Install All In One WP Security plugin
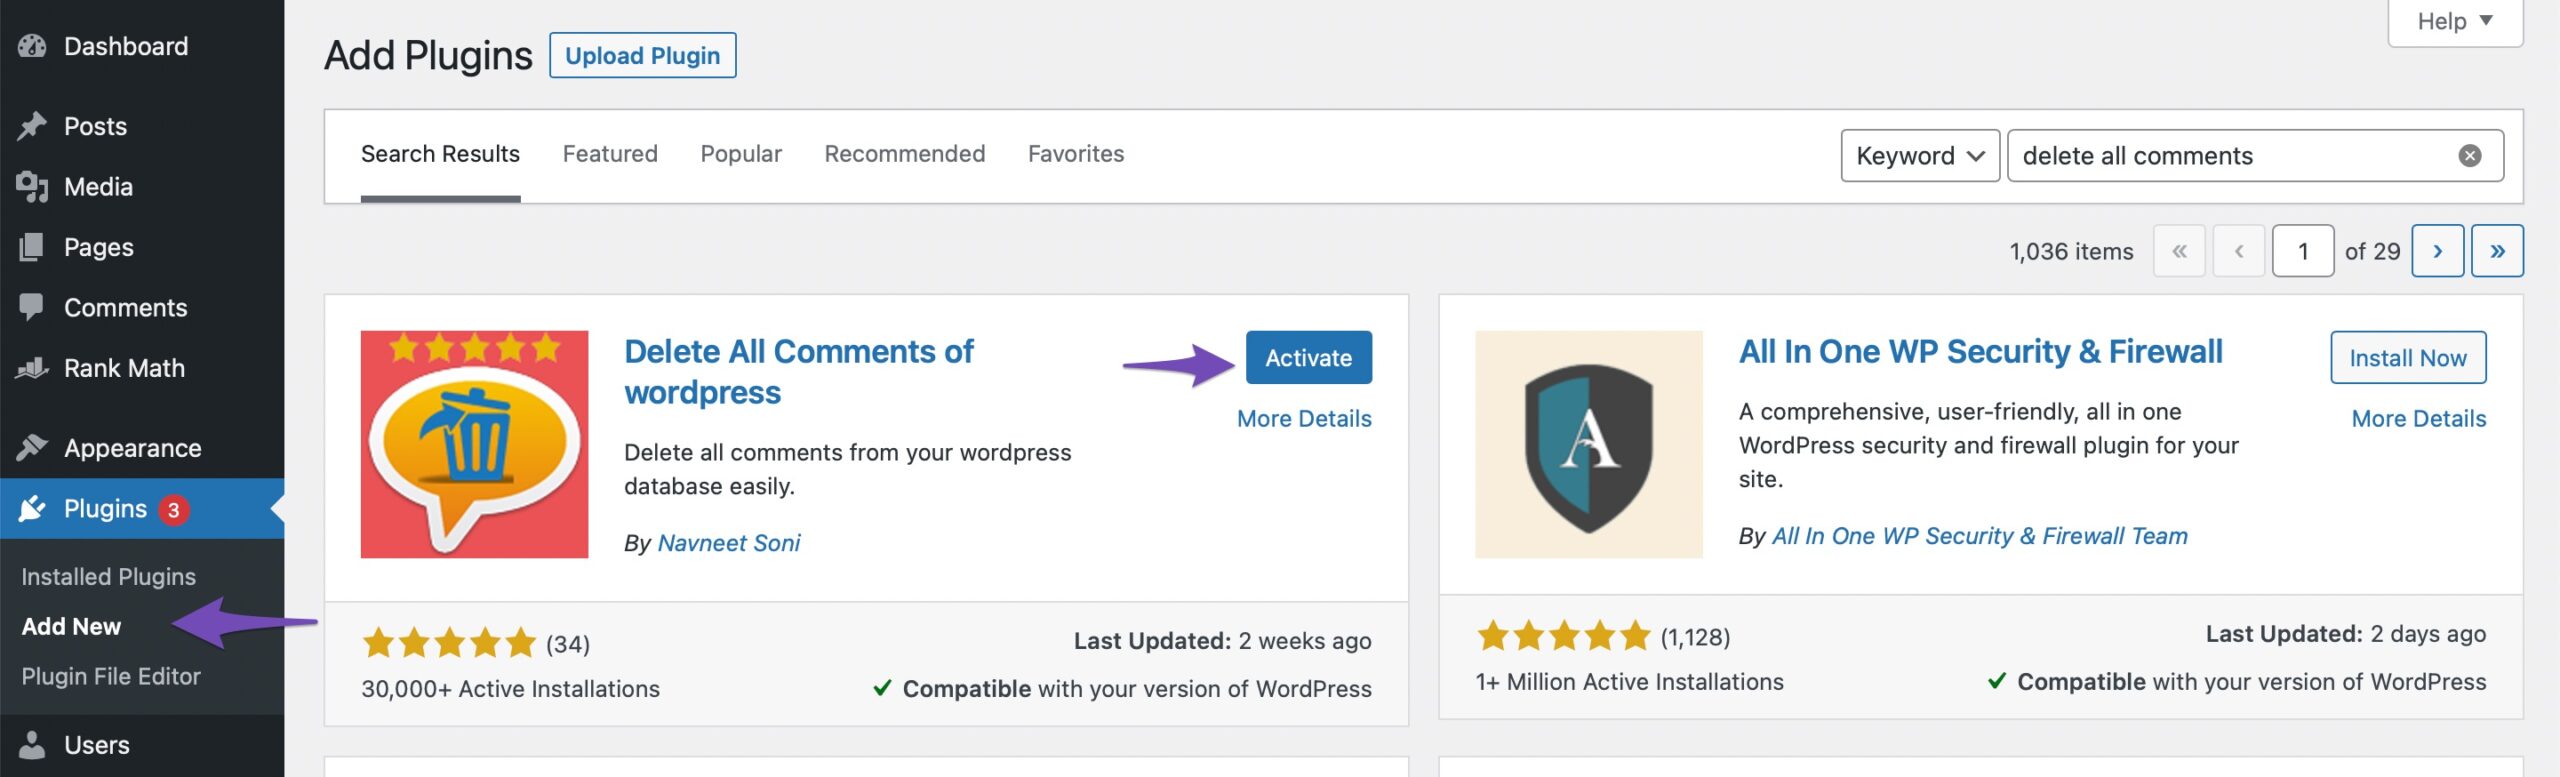2560x777 pixels. point(2408,357)
